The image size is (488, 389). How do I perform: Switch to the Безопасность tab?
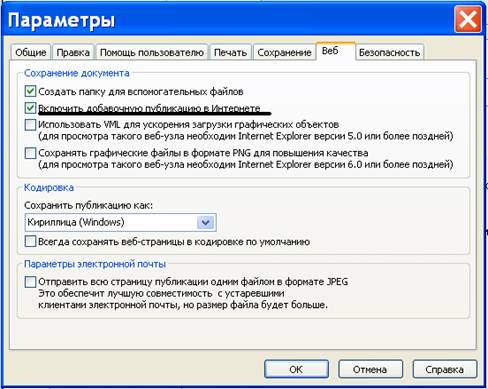[x=389, y=52]
